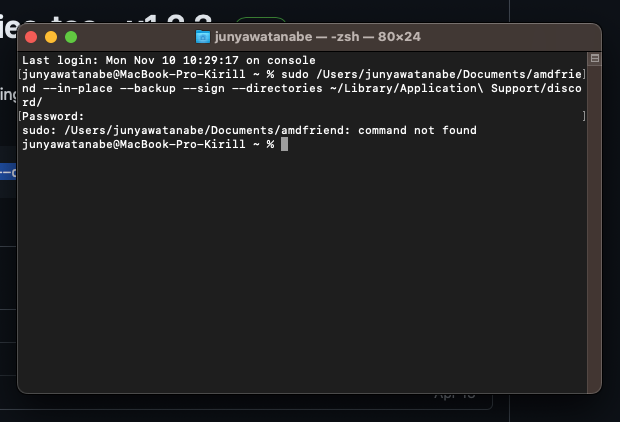Click the folder proxy icon in title bar
The height and width of the screenshot is (422, 620).
(x=203, y=37)
